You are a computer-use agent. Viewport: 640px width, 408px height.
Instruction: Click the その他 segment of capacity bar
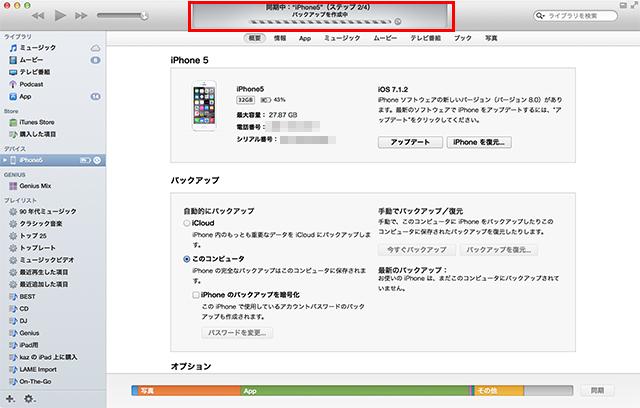[499, 390]
